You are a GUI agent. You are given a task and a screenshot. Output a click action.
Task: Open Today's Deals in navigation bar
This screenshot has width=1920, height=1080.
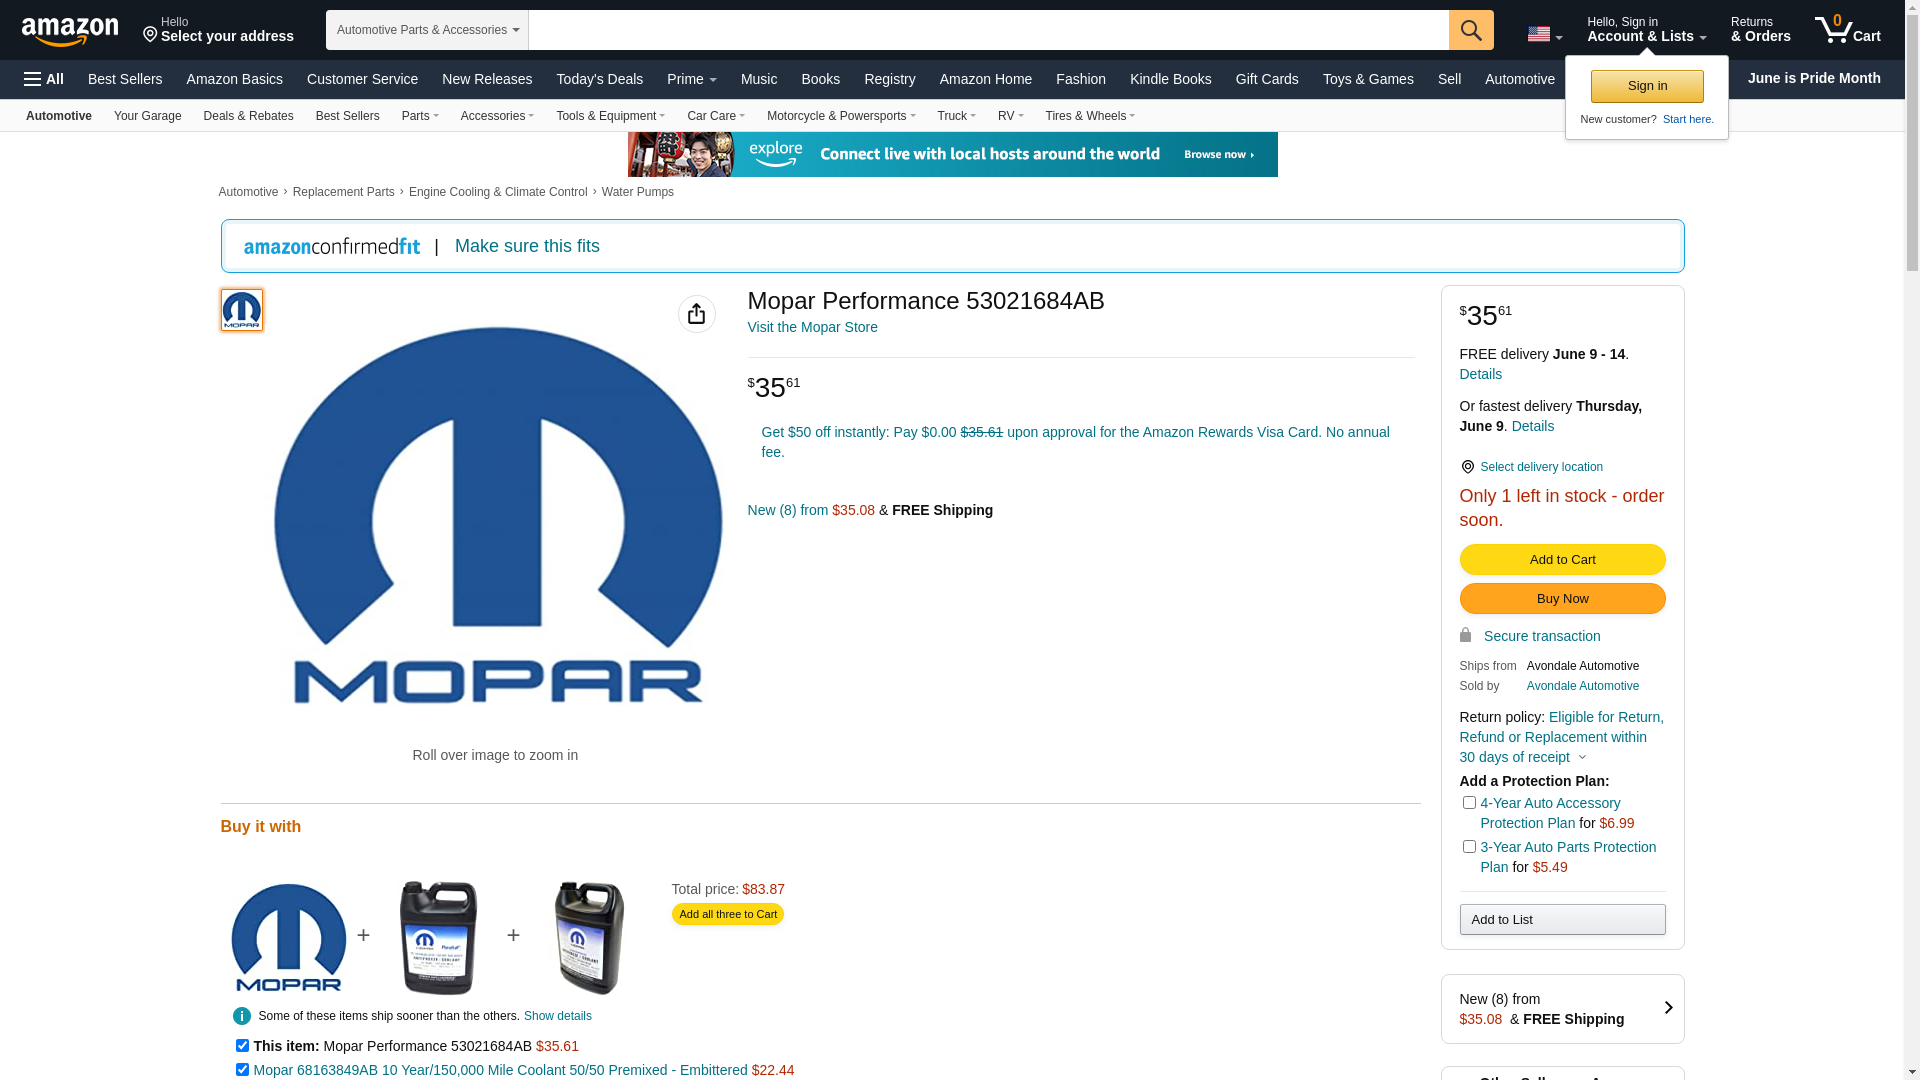click(599, 79)
